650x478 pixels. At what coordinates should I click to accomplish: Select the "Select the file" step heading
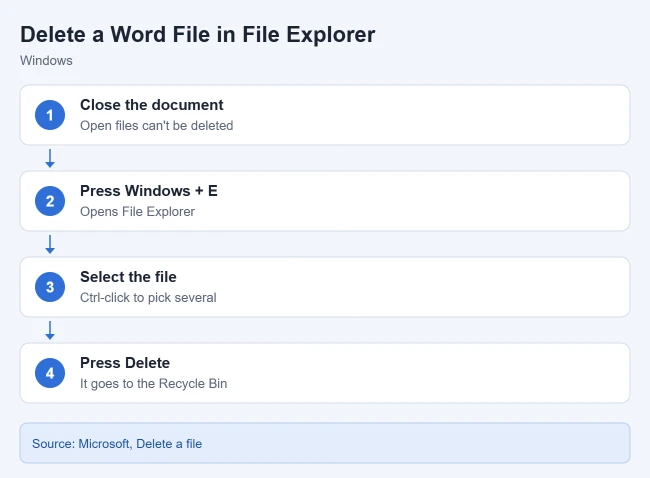click(x=129, y=277)
